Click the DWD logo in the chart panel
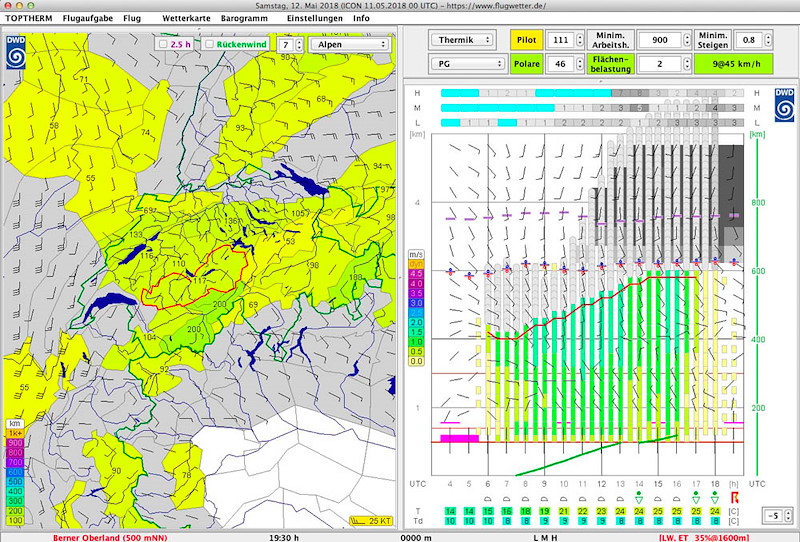 pos(784,105)
